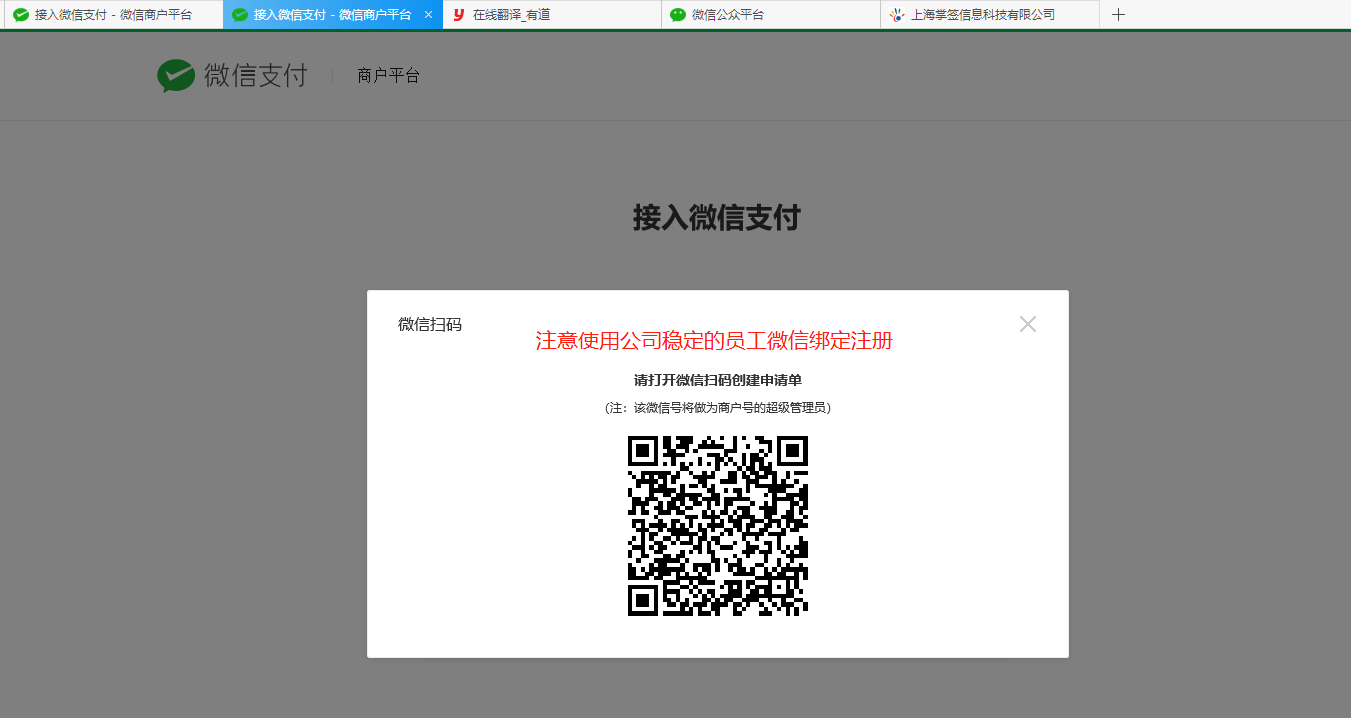Select the active 接入微信支付 browser tab
The height and width of the screenshot is (718, 1351).
pos(333,15)
